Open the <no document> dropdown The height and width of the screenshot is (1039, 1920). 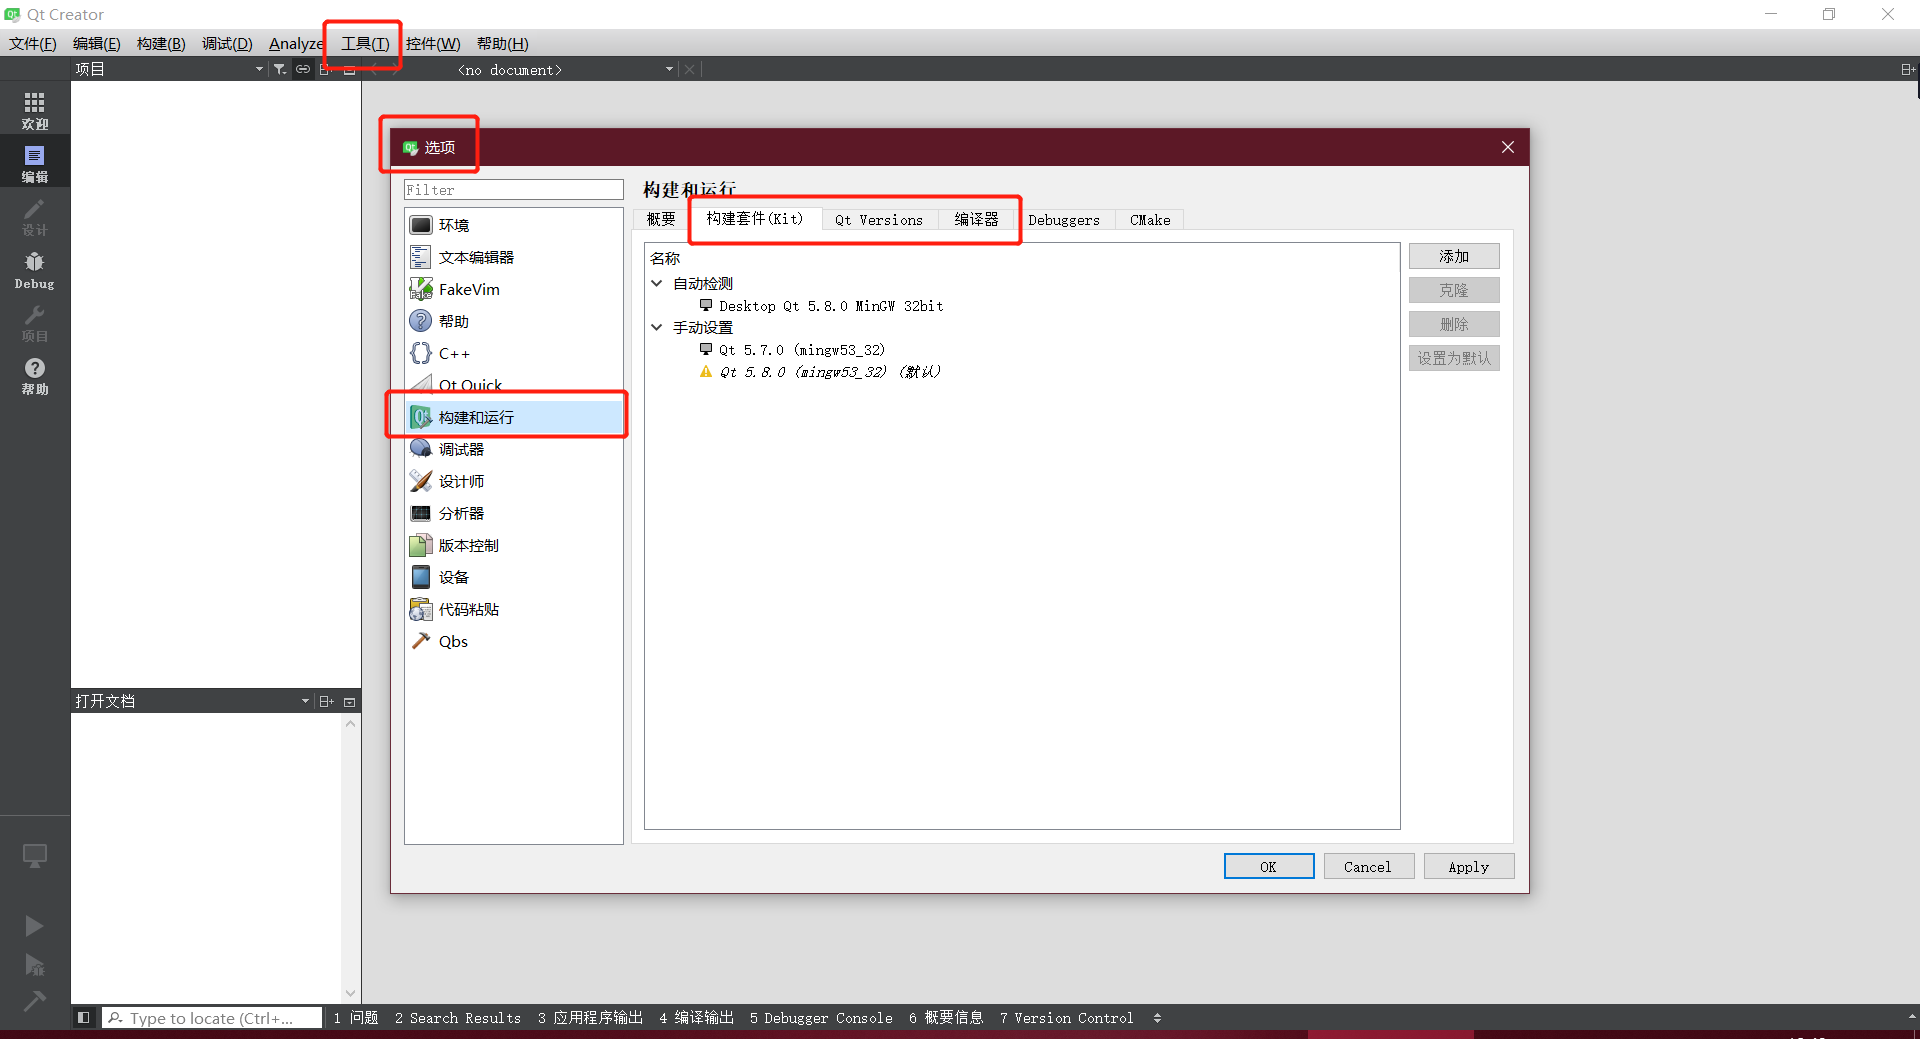[x=668, y=69]
